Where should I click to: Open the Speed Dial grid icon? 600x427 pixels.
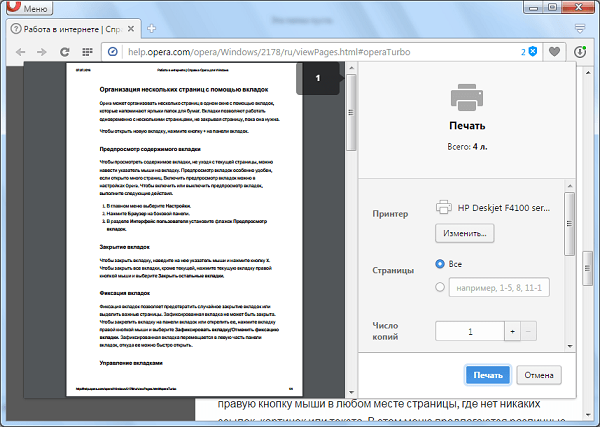(x=88, y=52)
